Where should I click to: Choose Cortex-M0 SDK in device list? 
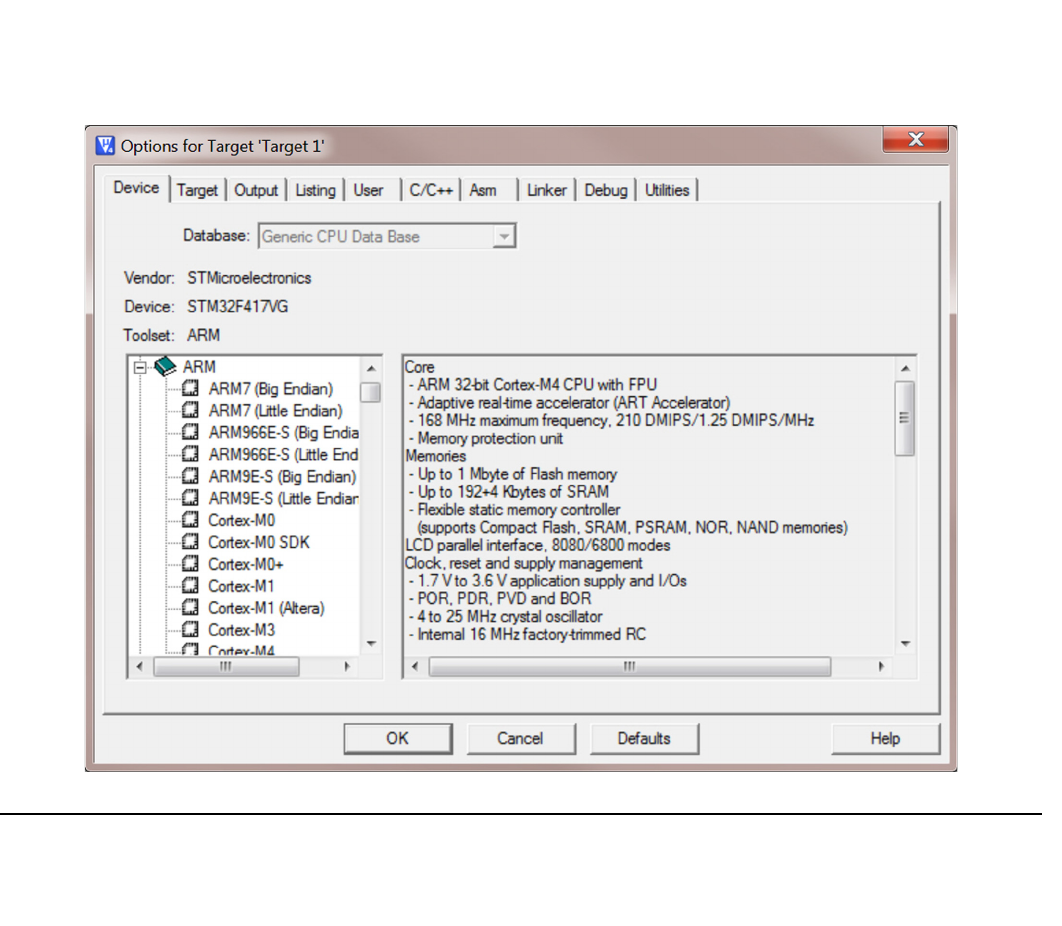[x=259, y=542]
